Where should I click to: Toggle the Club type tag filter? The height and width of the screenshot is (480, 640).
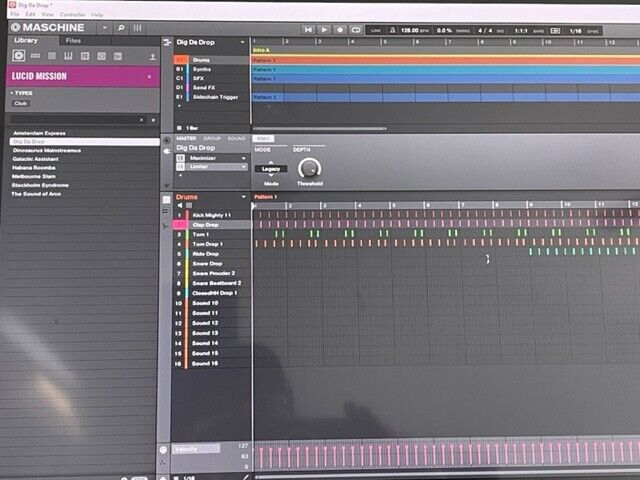21,103
